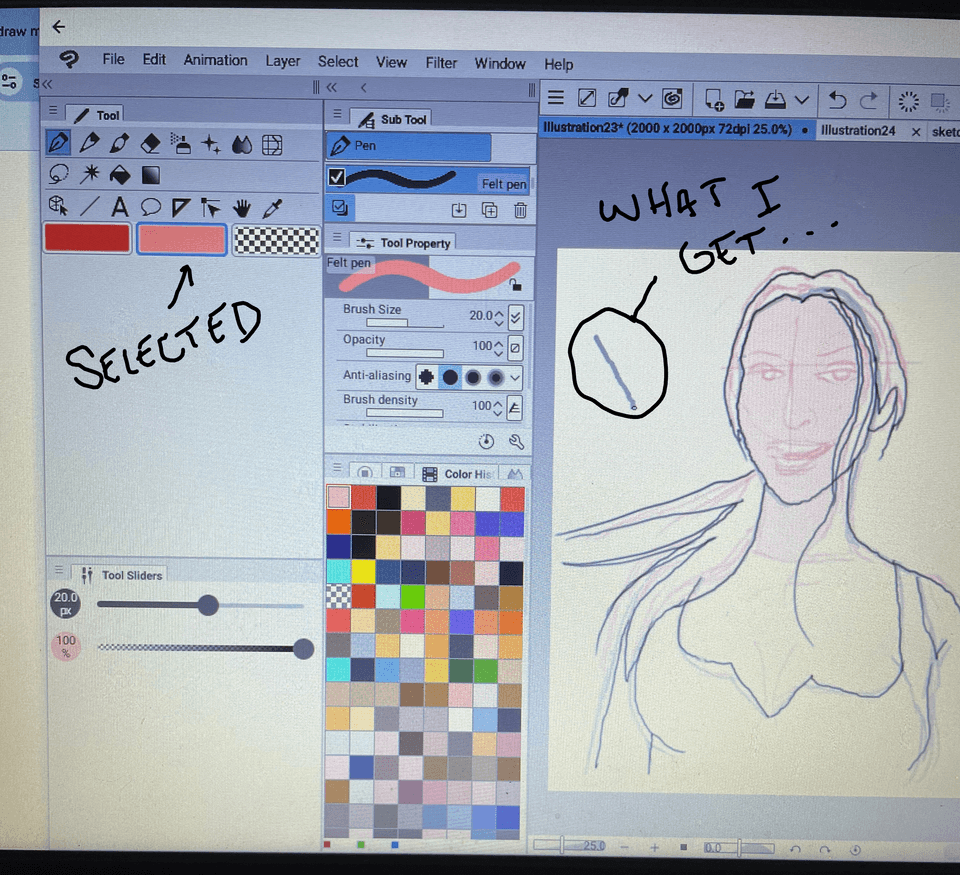The image size is (960, 875).
Task: Open the Filter menu
Action: [x=441, y=62]
